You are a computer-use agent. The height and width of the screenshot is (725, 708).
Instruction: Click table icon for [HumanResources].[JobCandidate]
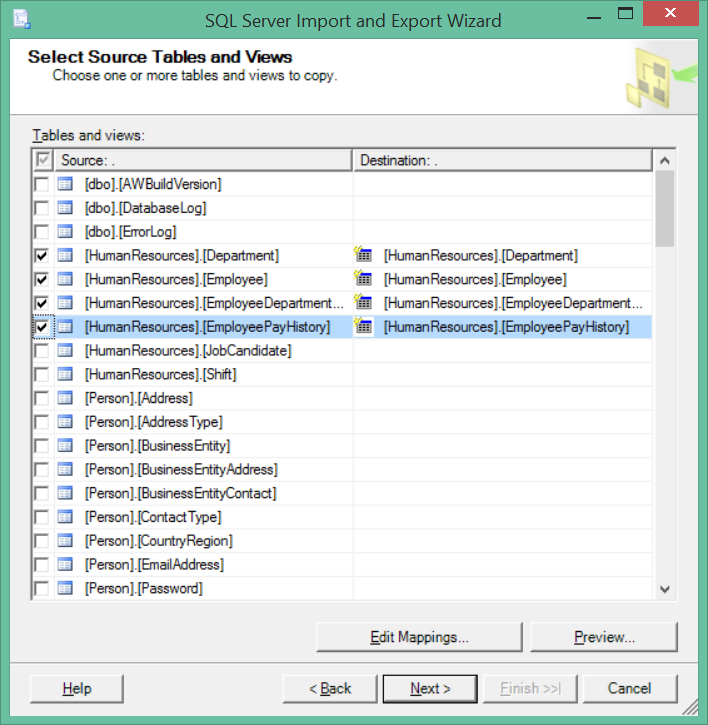click(x=65, y=350)
